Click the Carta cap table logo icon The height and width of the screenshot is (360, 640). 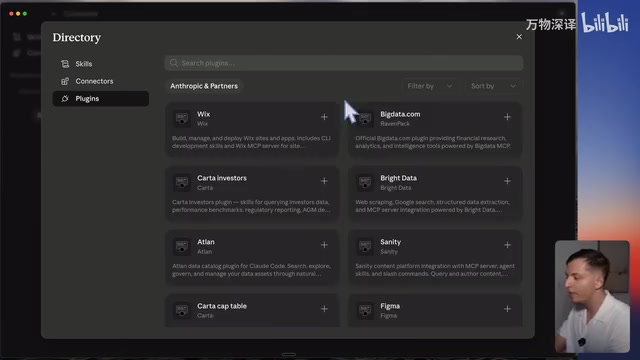click(182, 310)
